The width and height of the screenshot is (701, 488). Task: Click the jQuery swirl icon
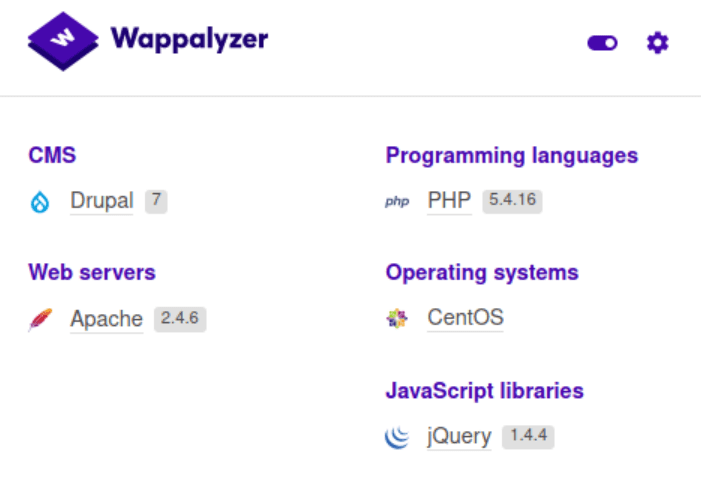[397, 437]
